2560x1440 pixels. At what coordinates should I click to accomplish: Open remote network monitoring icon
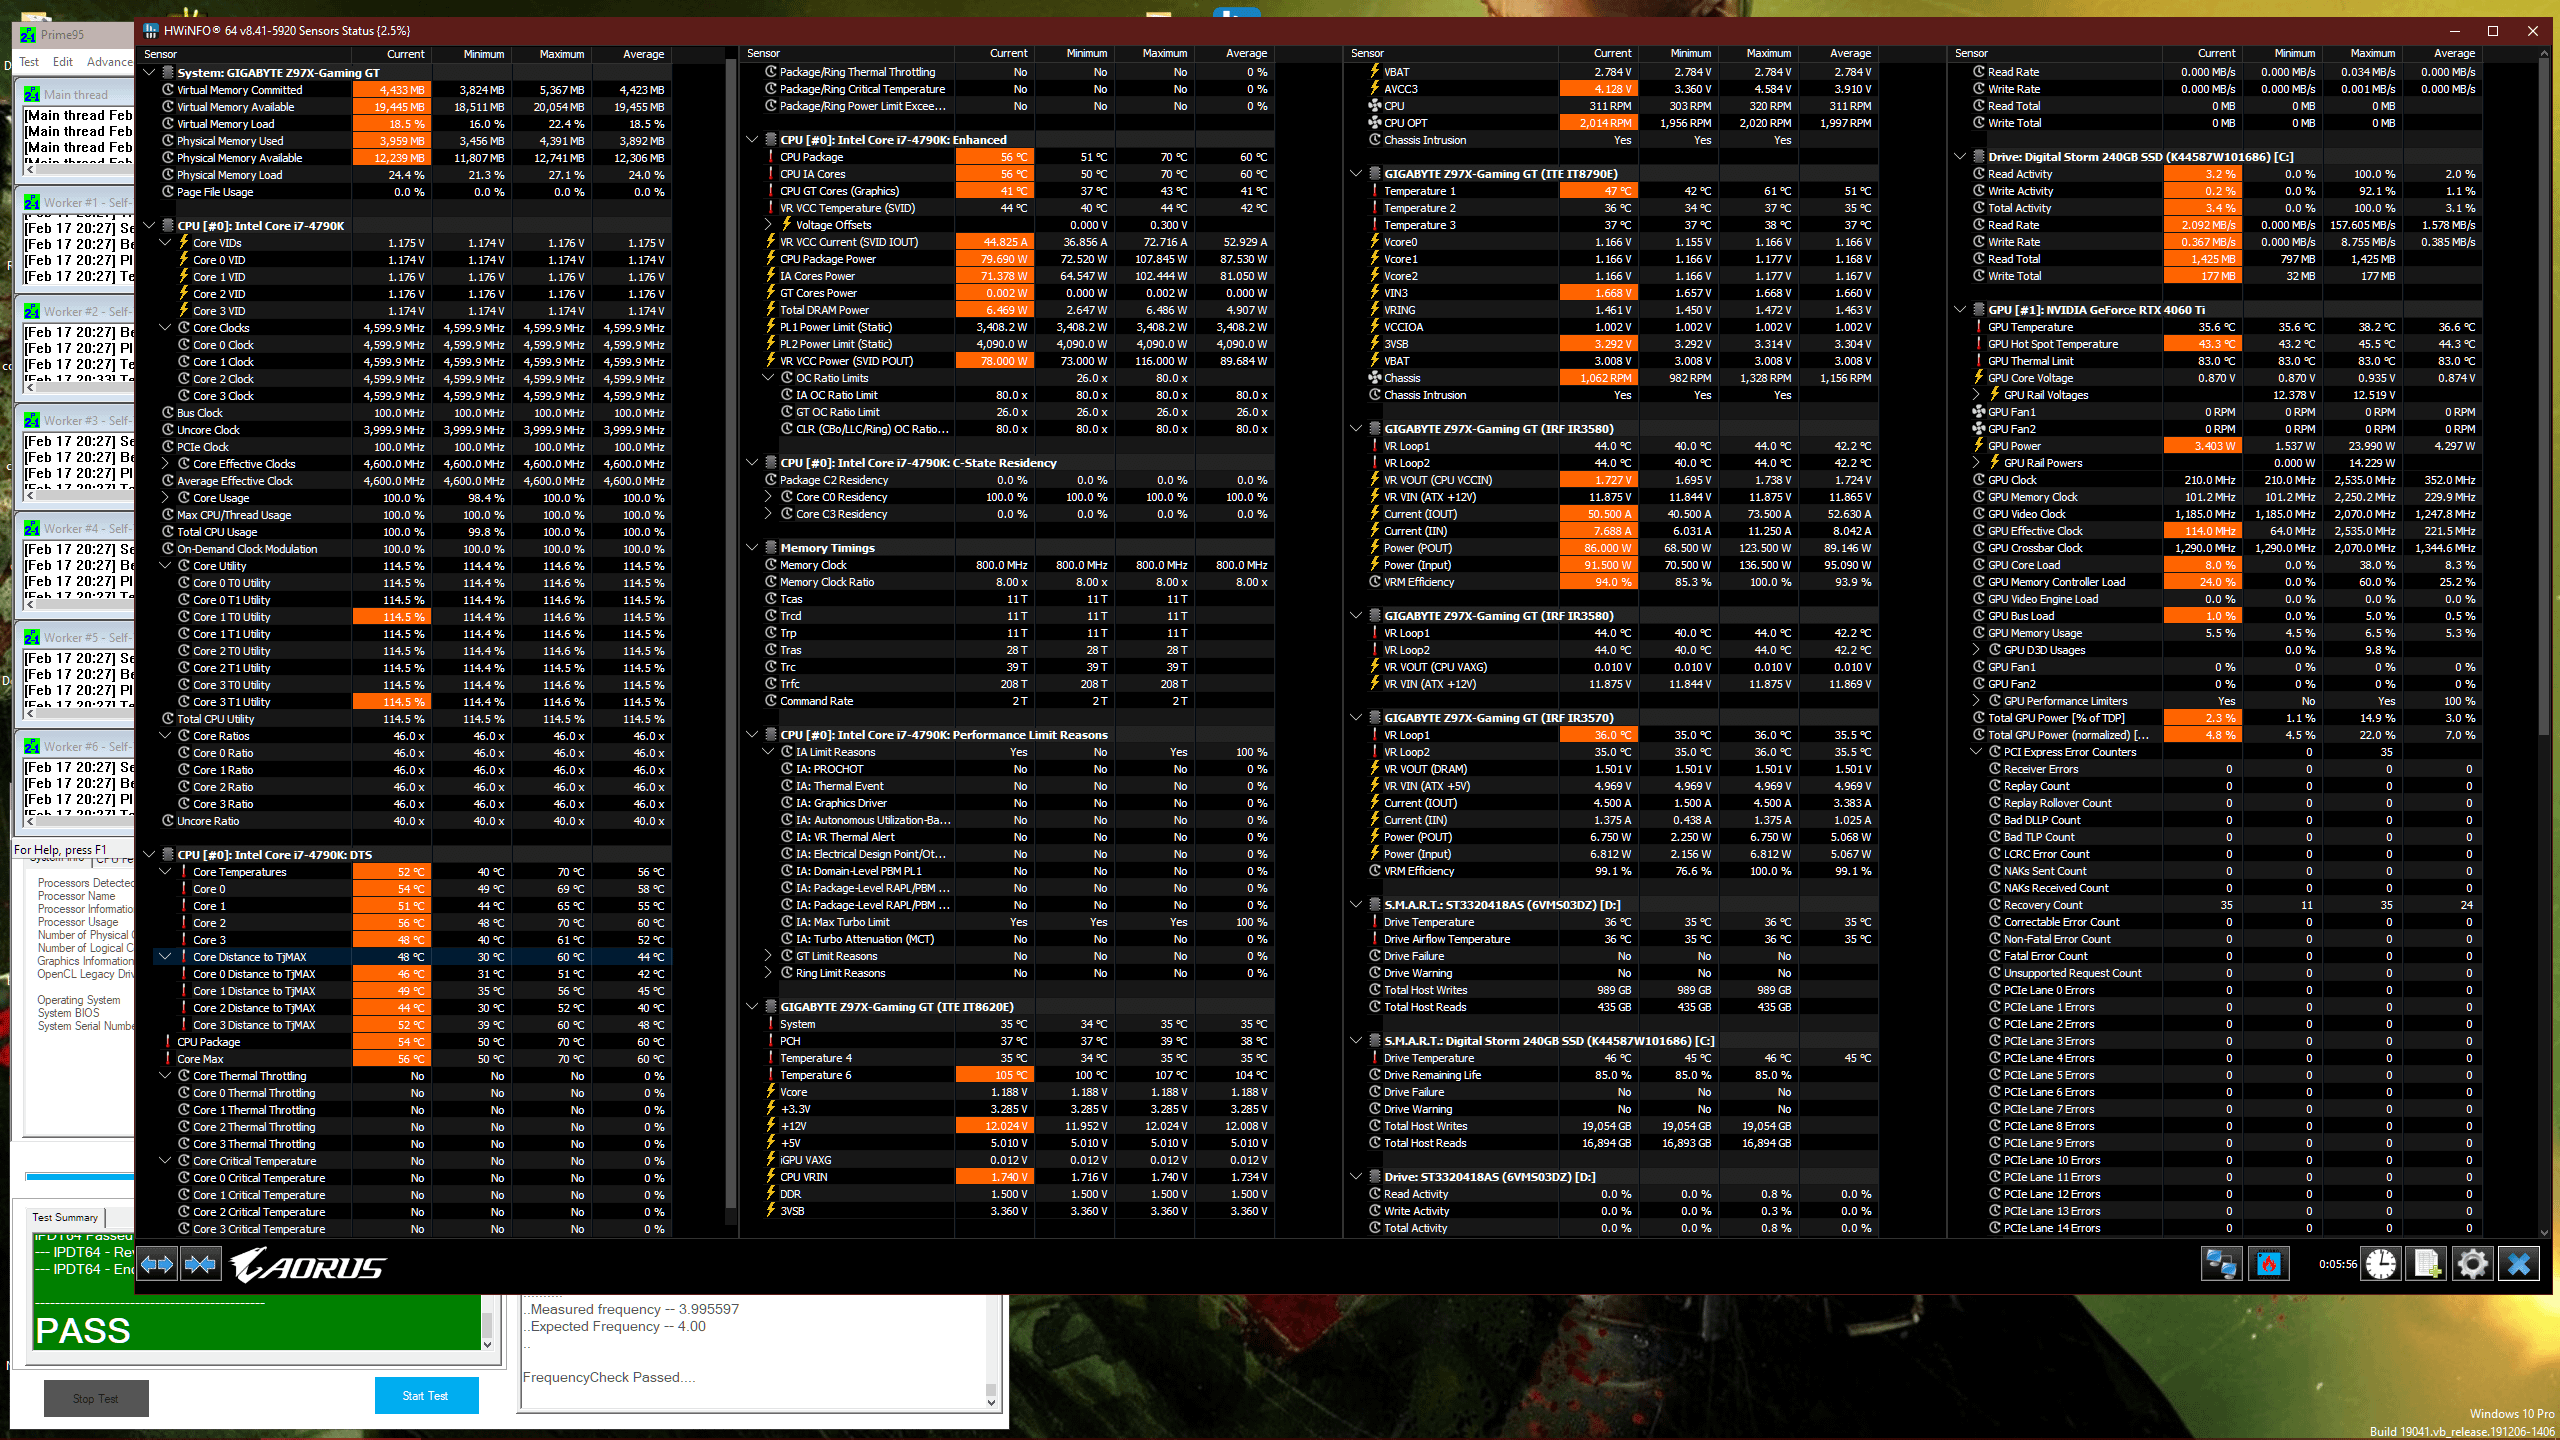pos(2221,1264)
